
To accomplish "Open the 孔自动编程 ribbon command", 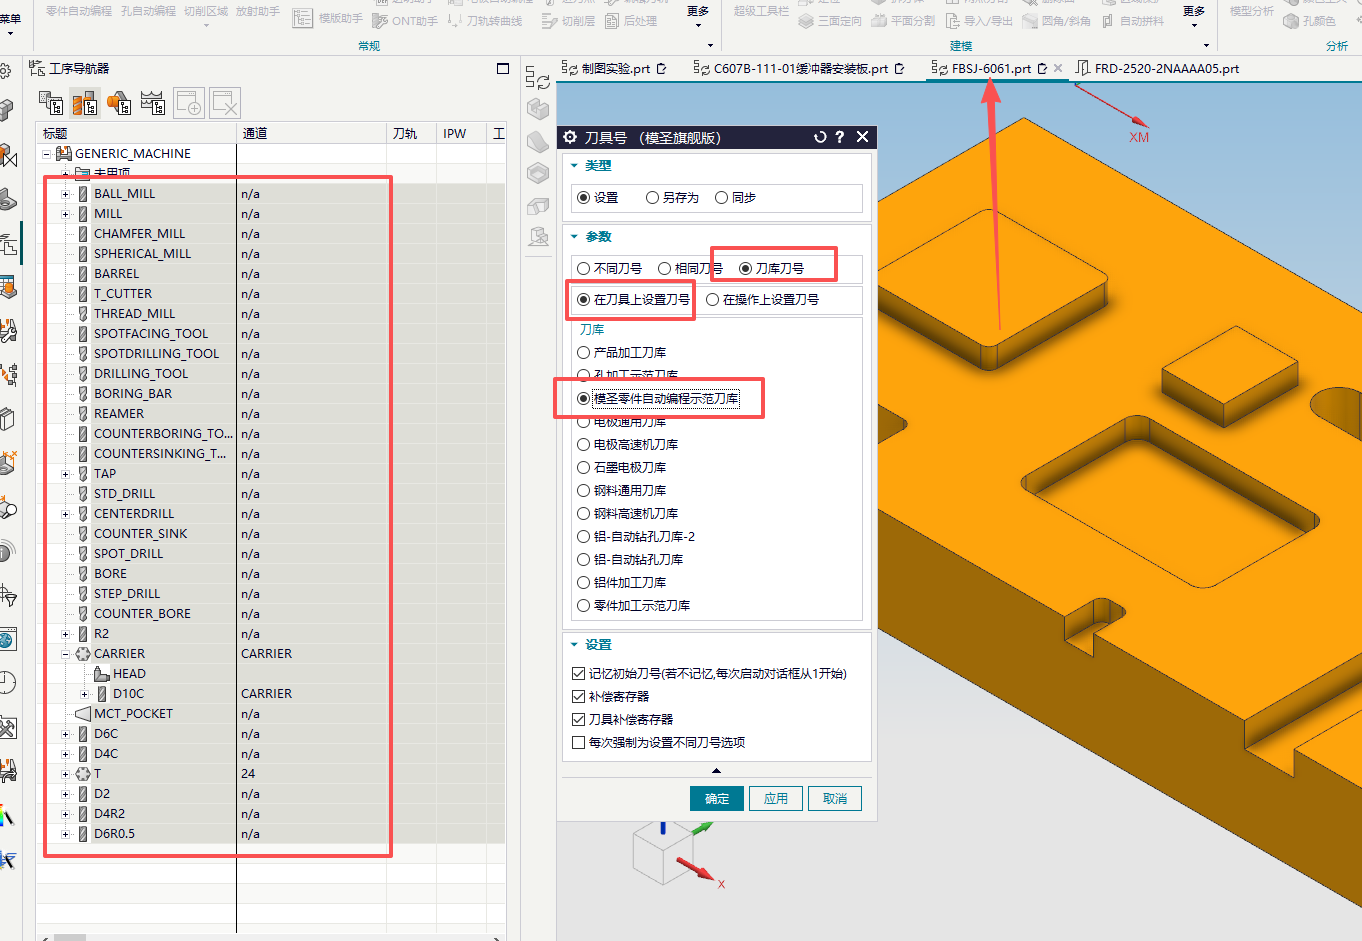I will (148, 11).
